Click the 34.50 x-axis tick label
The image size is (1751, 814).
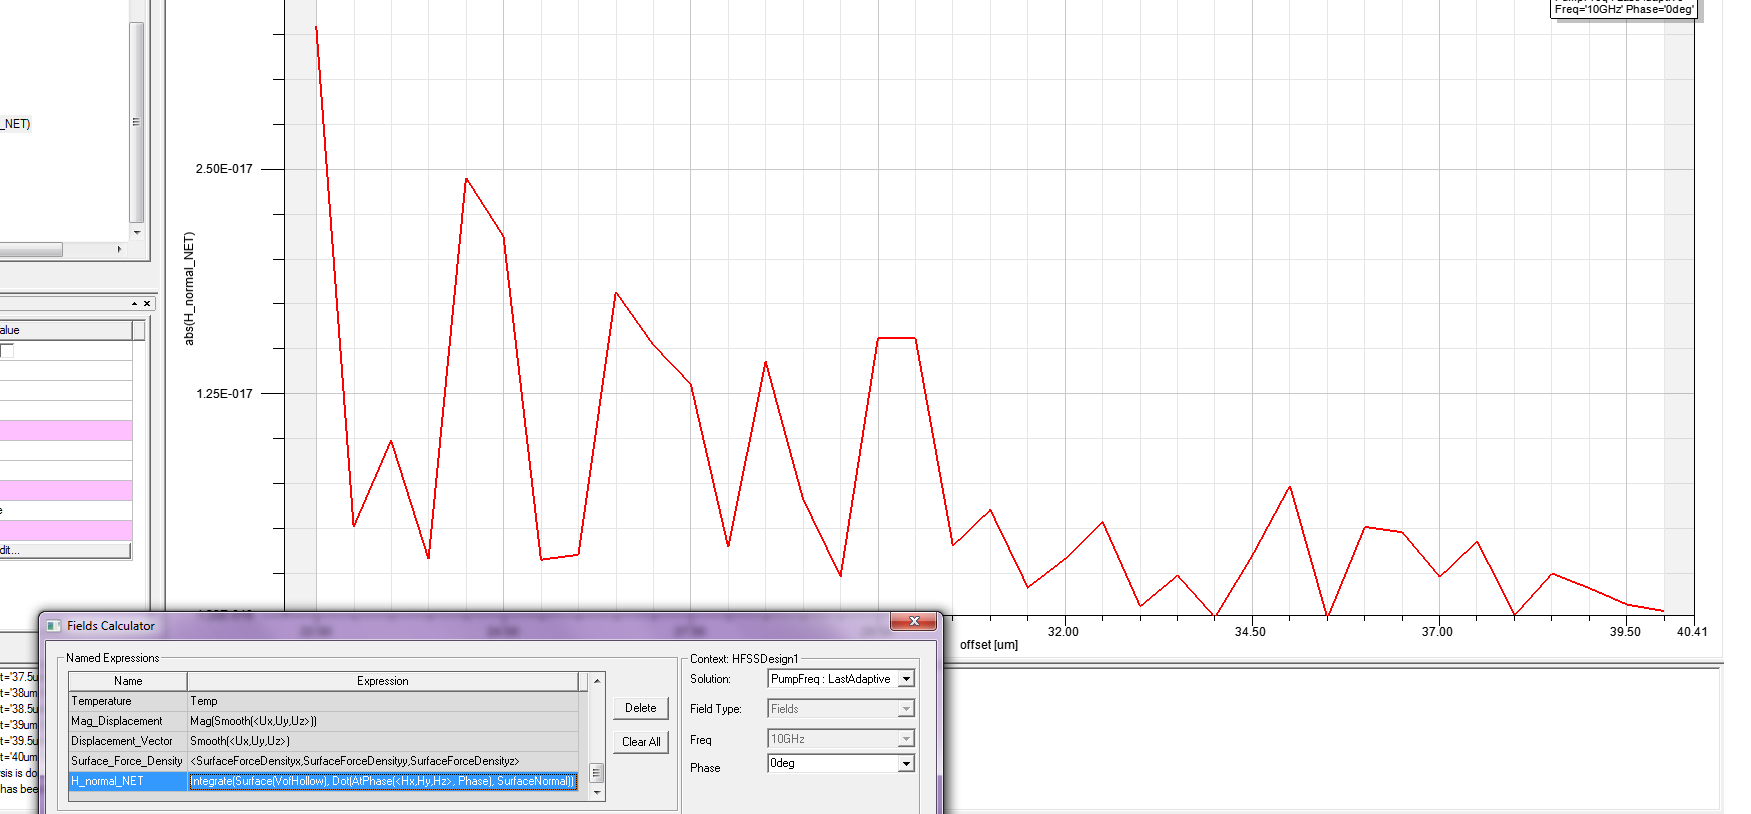(x=1250, y=632)
